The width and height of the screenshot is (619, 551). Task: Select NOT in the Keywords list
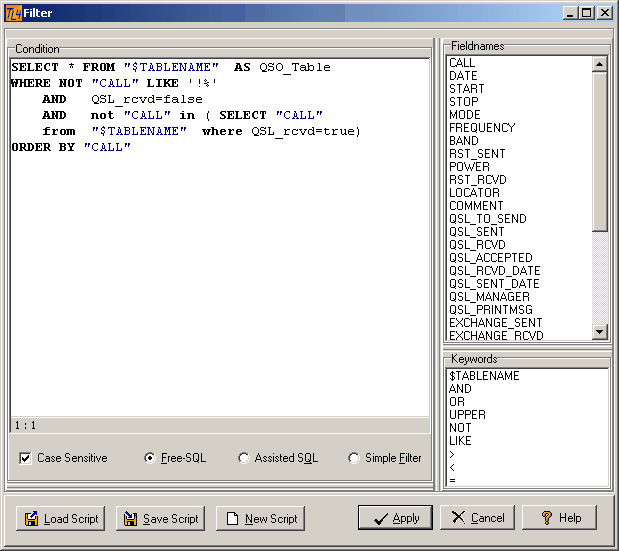[x=460, y=428]
